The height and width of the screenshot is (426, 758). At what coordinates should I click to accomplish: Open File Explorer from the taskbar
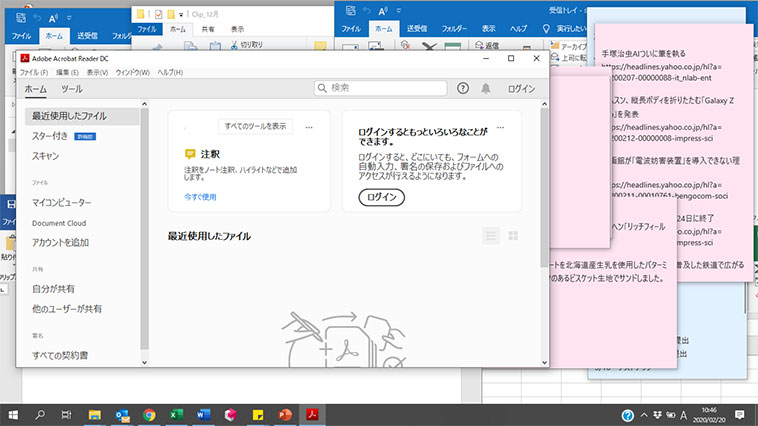tap(94, 415)
